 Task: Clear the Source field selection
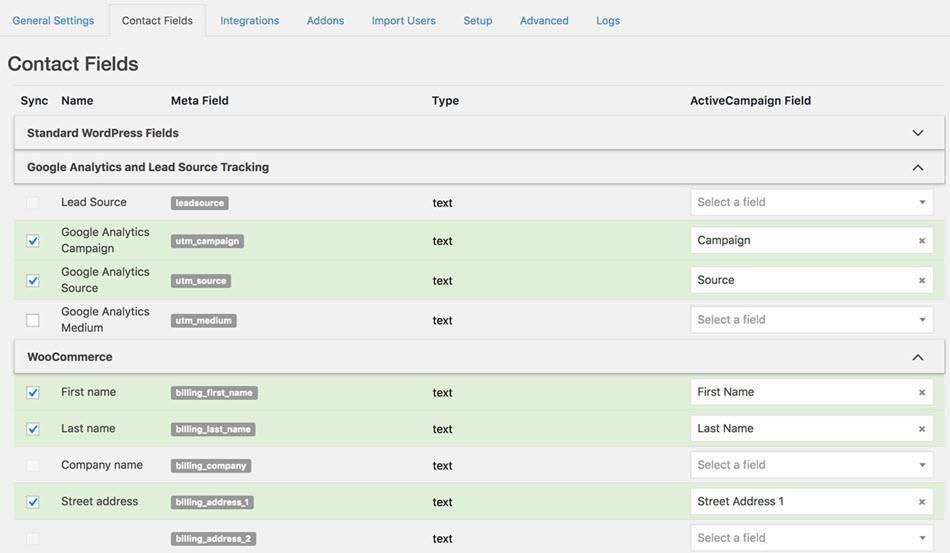click(x=922, y=280)
